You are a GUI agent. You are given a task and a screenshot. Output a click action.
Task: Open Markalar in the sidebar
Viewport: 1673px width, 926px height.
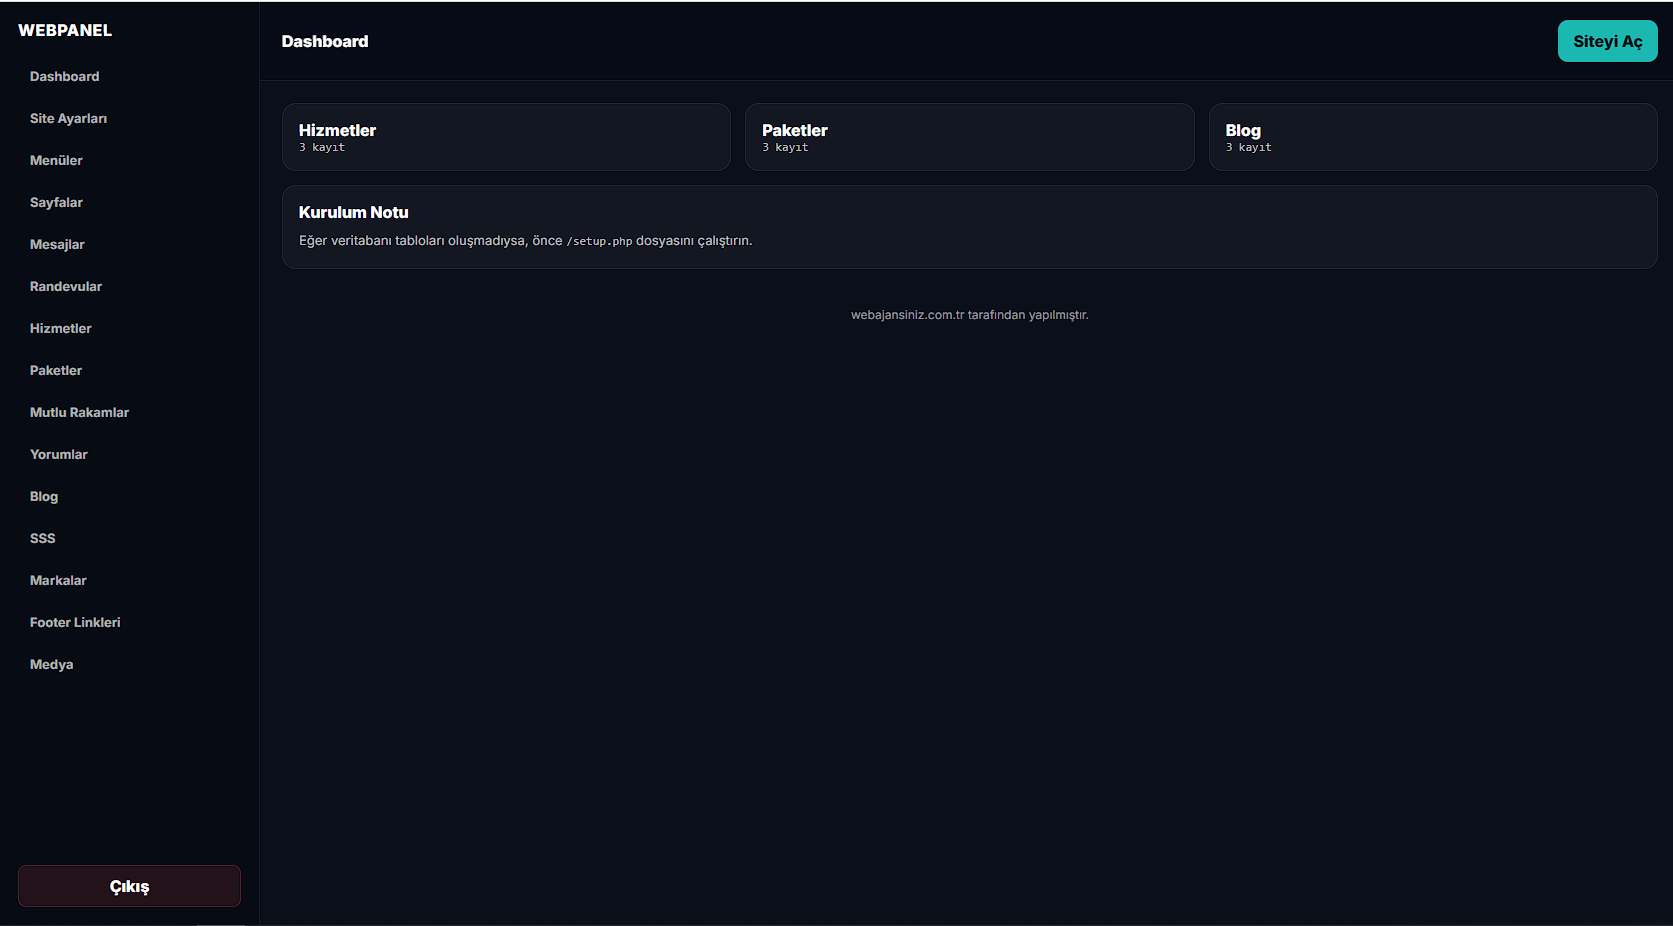(58, 581)
